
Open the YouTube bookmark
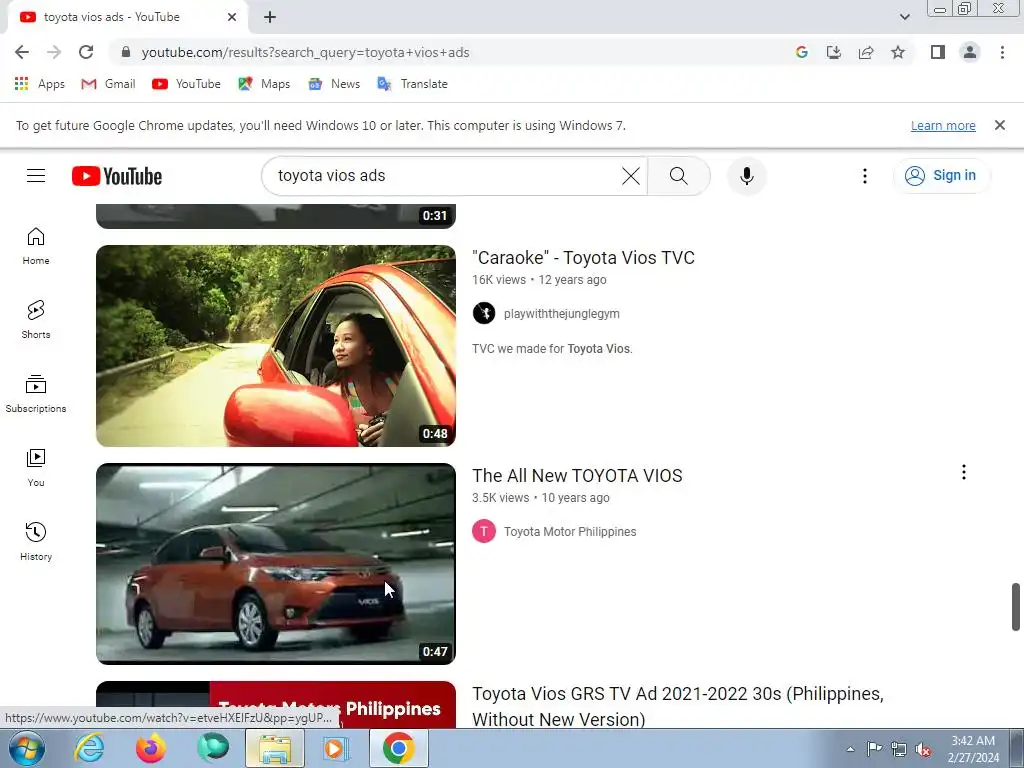click(186, 84)
